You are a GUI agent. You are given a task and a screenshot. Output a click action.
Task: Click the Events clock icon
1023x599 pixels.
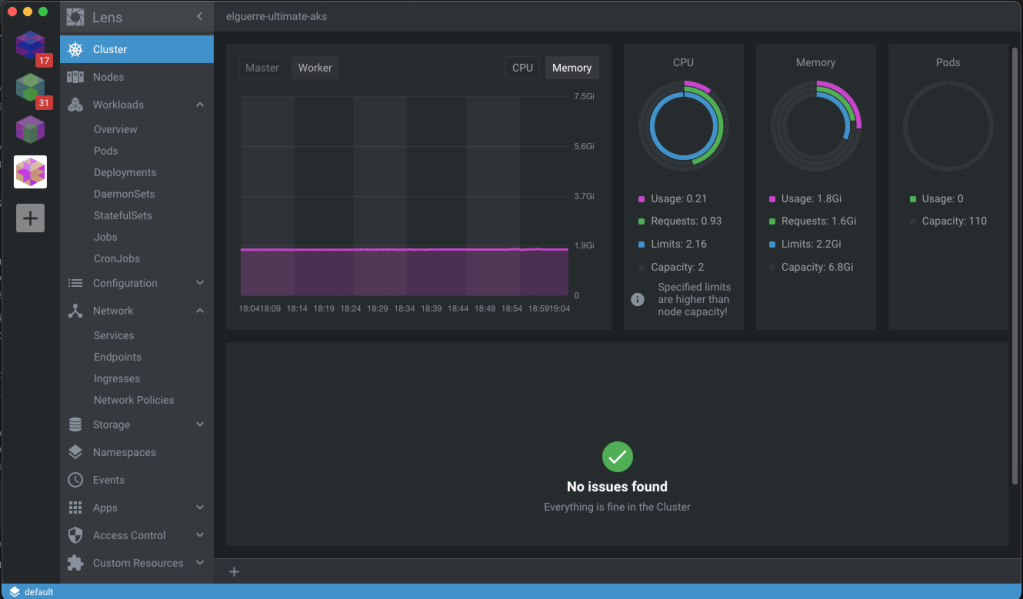75,480
